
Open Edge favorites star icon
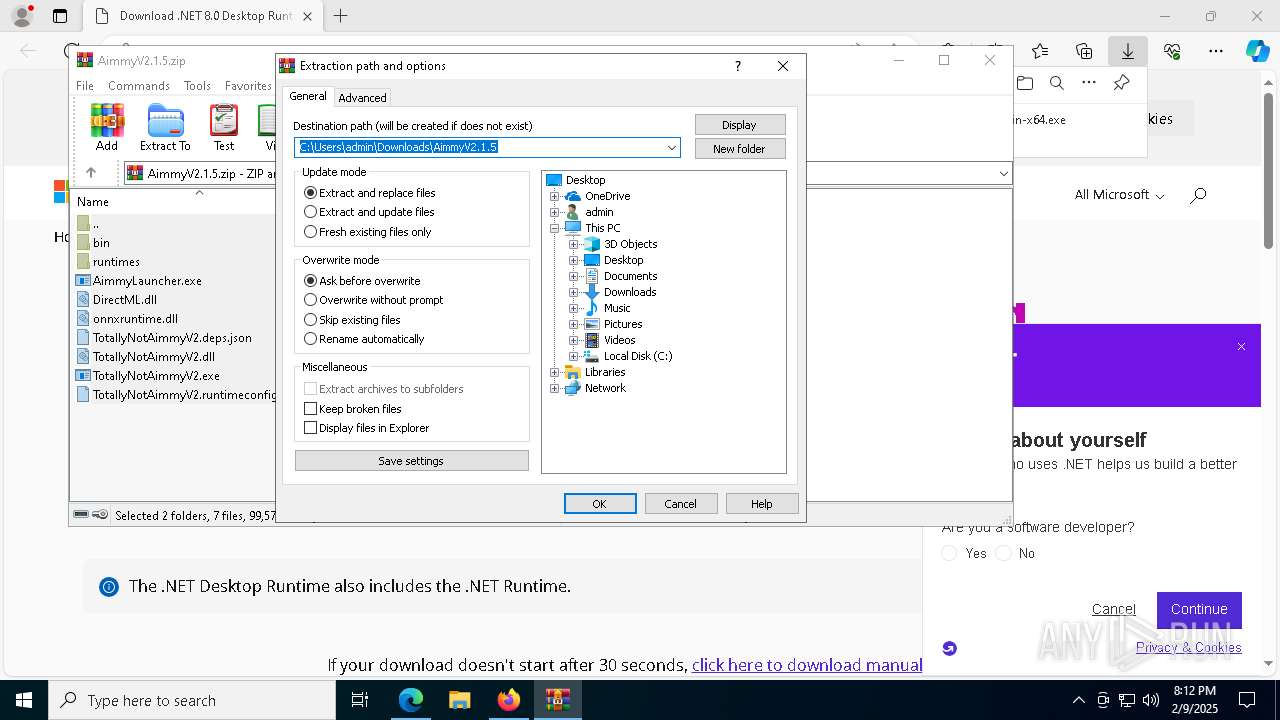1040,51
